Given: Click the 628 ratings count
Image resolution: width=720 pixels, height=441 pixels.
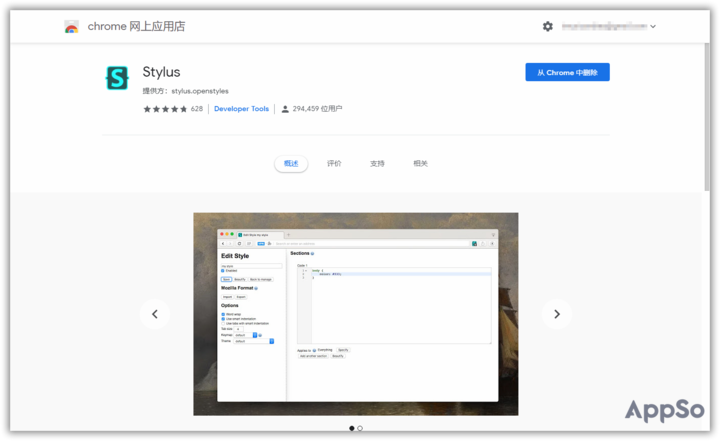Looking at the screenshot, I should (197, 109).
